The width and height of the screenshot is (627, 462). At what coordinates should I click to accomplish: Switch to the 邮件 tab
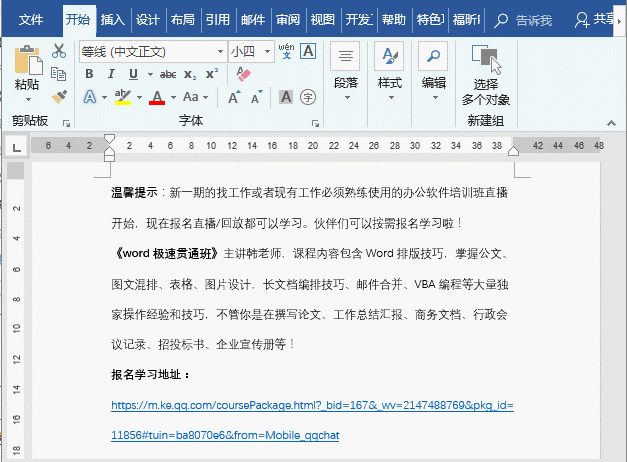point(253,20)
